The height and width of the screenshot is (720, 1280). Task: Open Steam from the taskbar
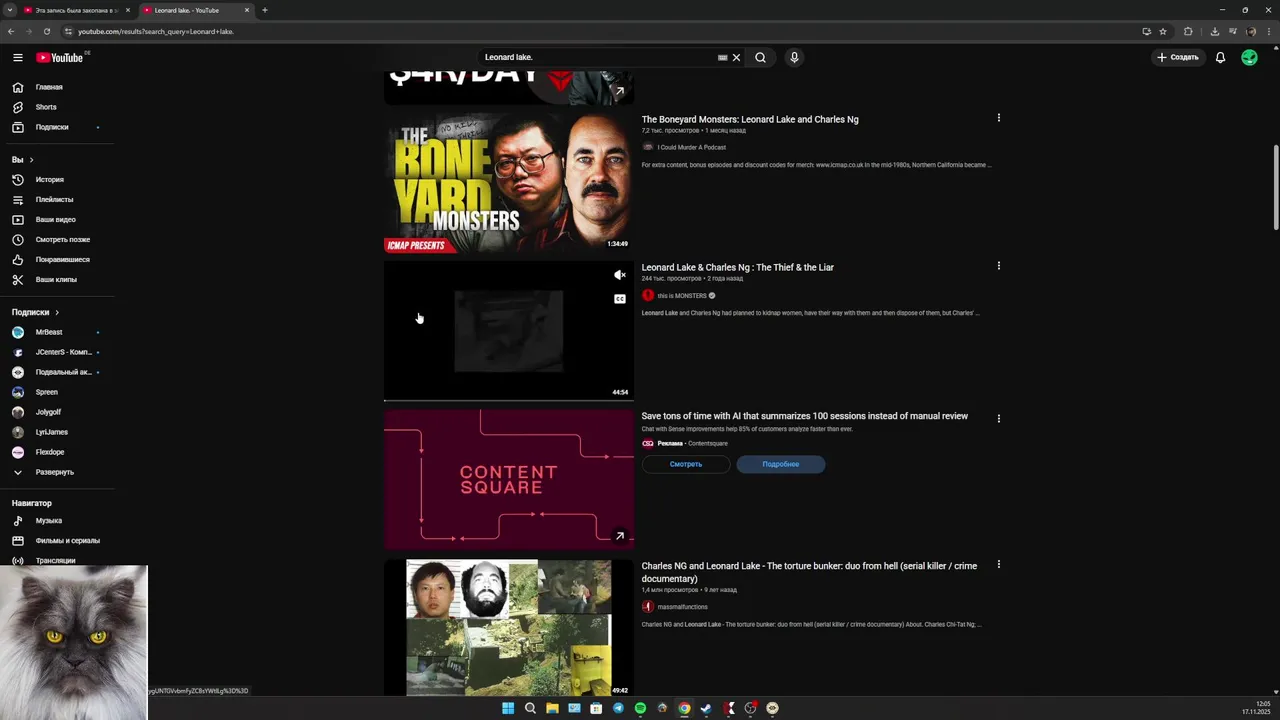pos(706,708)
